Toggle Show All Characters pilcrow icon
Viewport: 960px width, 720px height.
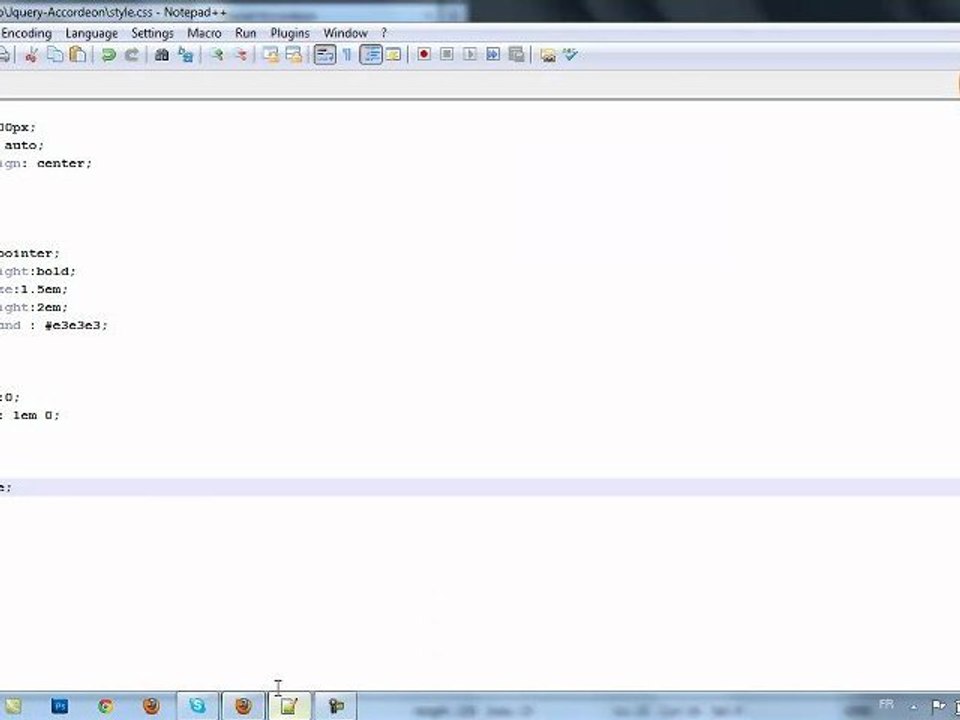(x=347, y=54)
